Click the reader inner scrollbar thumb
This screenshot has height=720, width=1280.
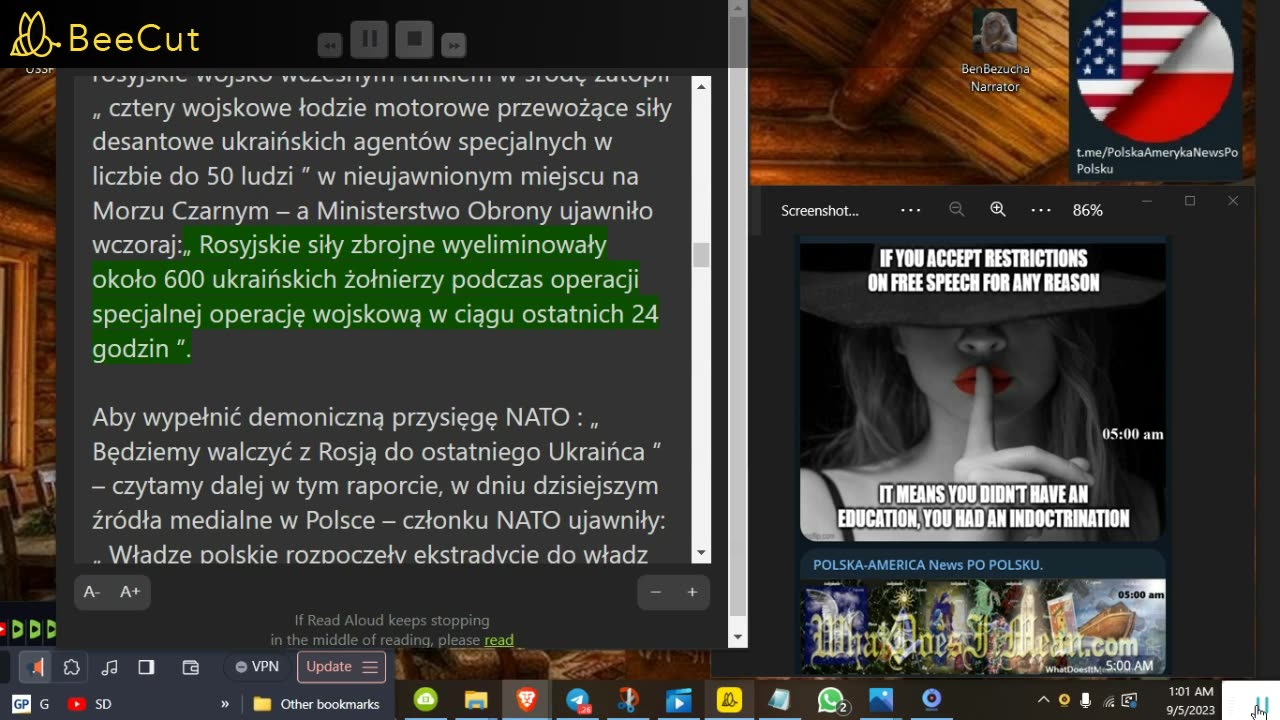pyautogui.click(x=701, y=255)
